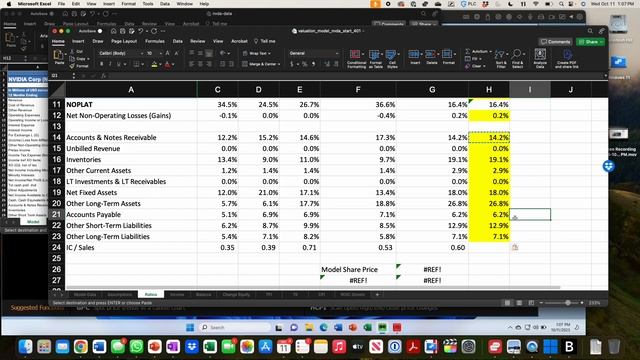Click the percent style icon
Image resolution: width=640 pixels, height=360 pixels.
pos(304,64)
